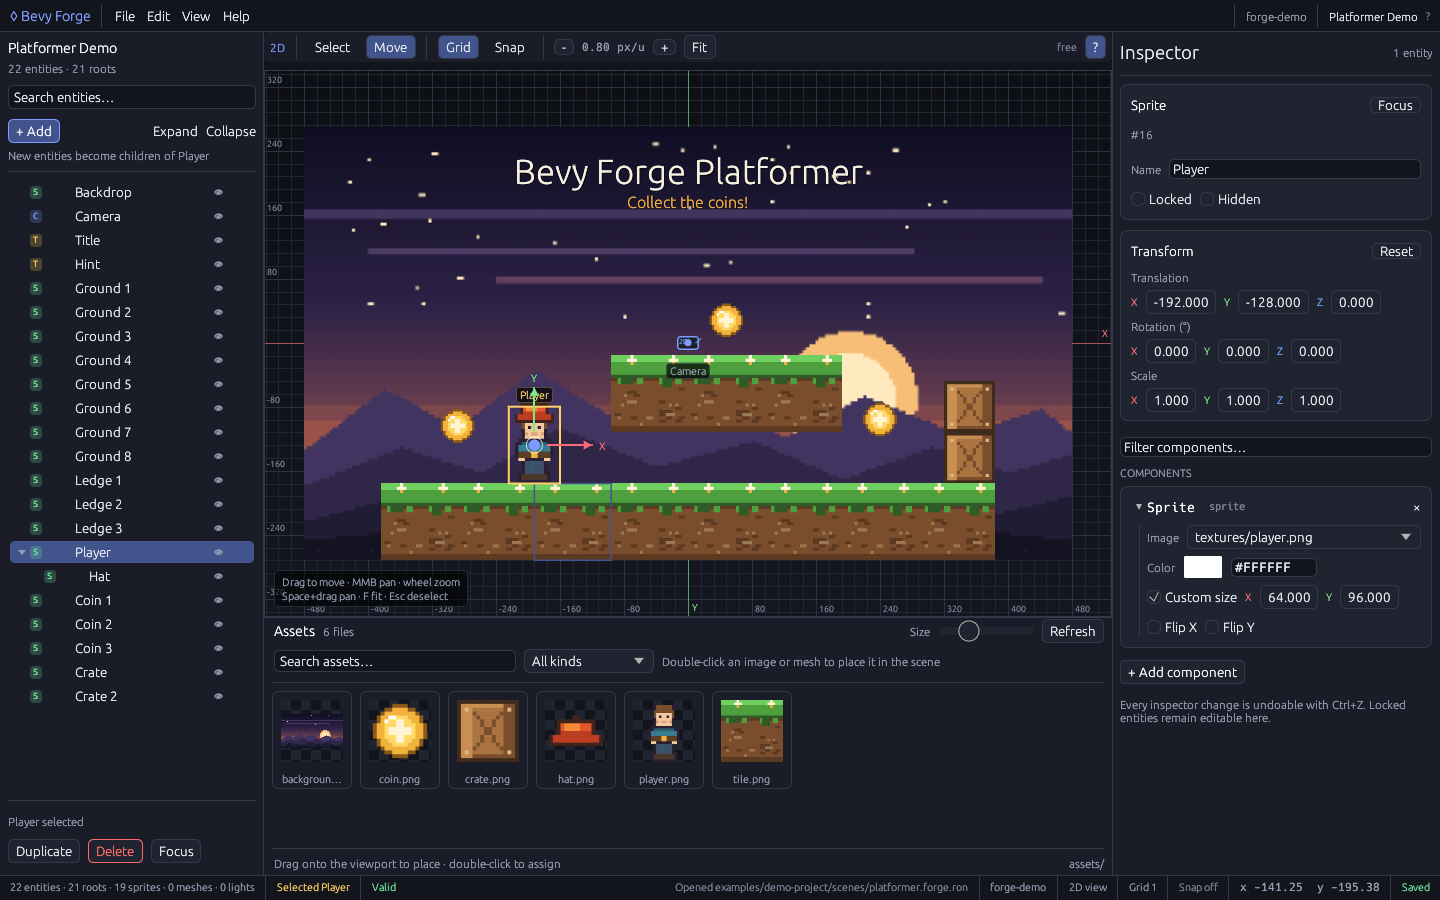The image size is (1440, 900).
Task: Click the Add entity button
Action: coord(34,131)
